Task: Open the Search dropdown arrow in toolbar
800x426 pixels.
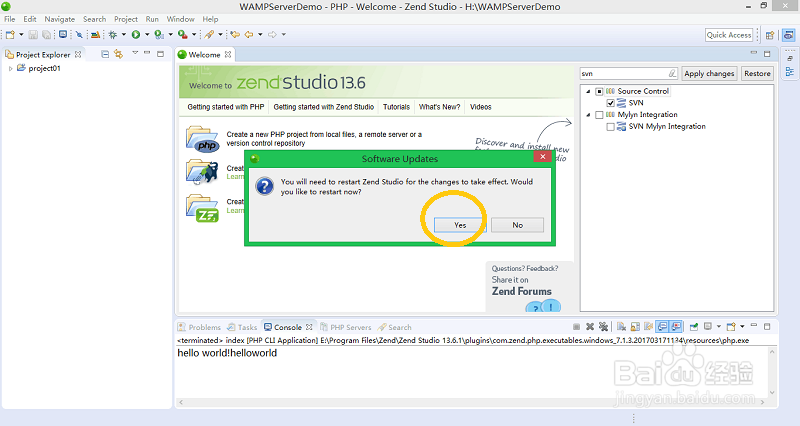Action: 220,35
